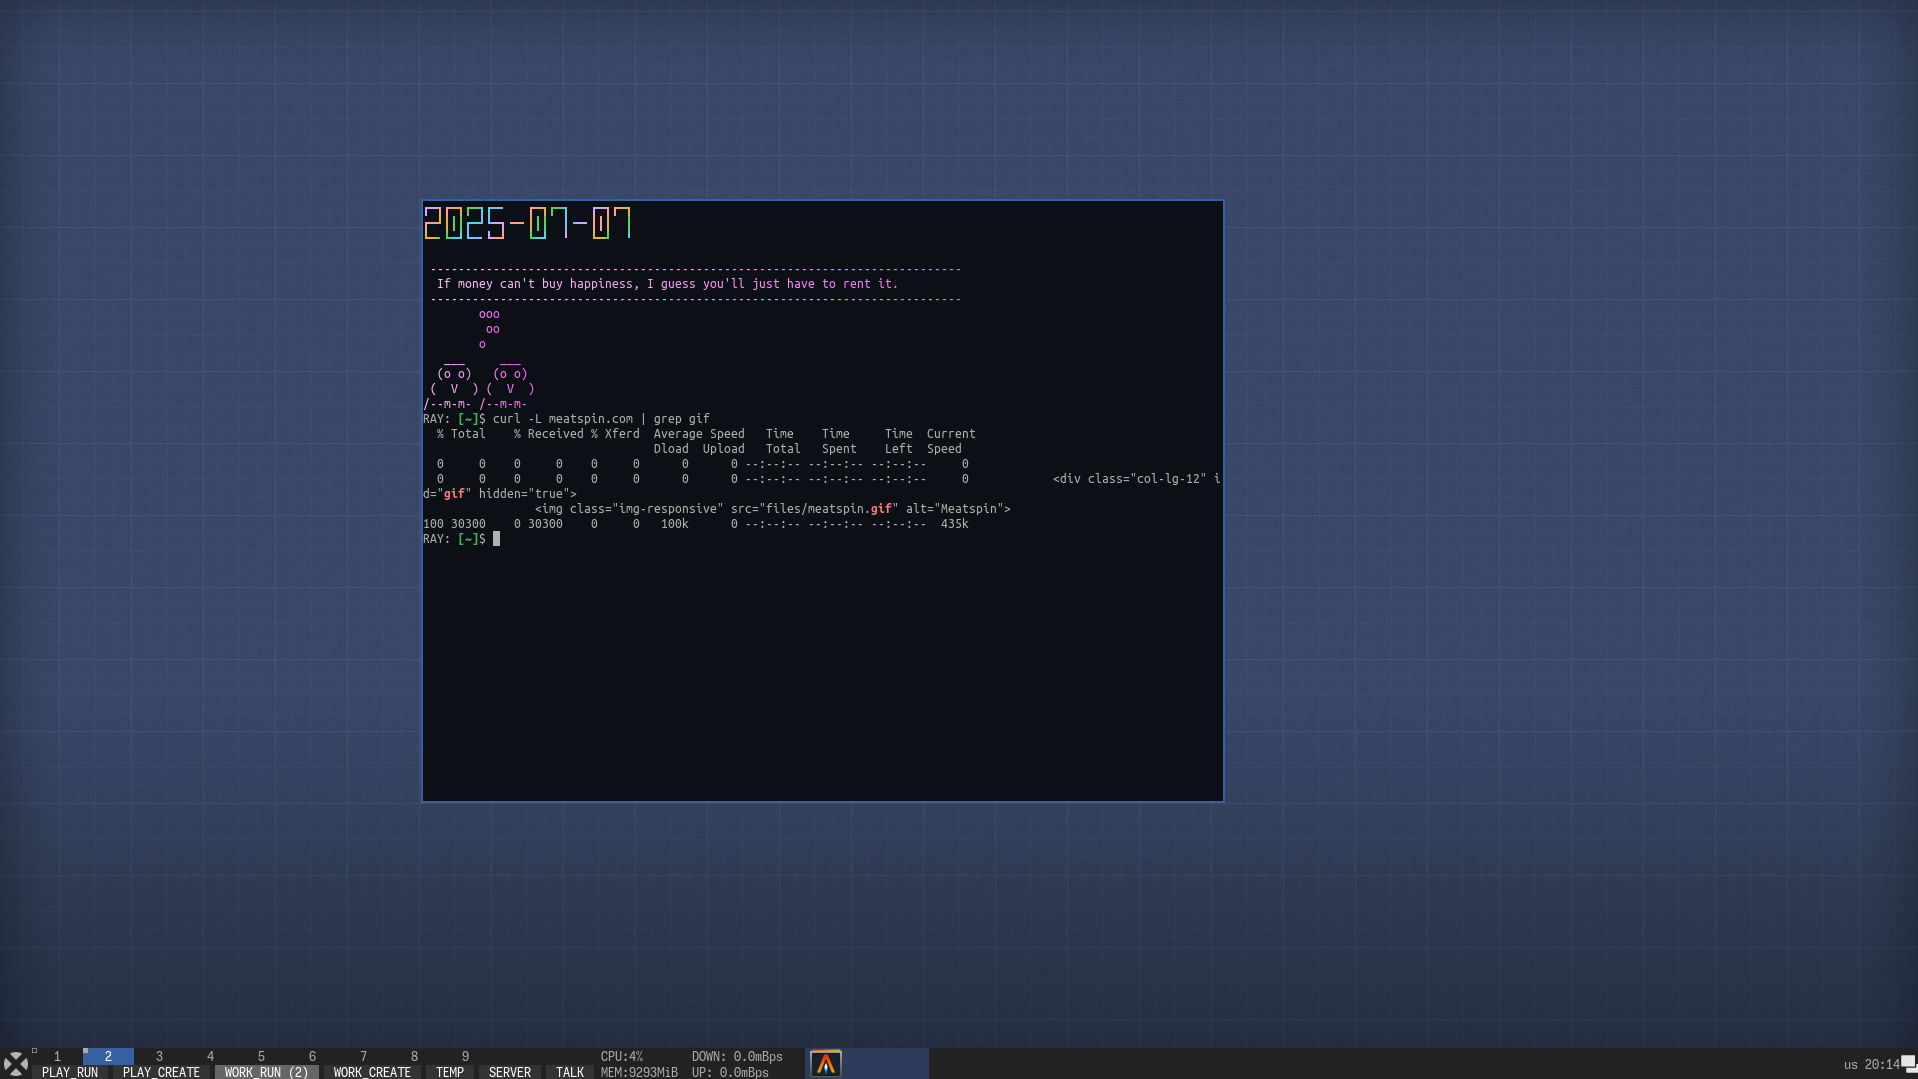The image size is (1918, 1079).
Task: Click the 'Average Speed' column header
Action: click(x=699, y=434)
